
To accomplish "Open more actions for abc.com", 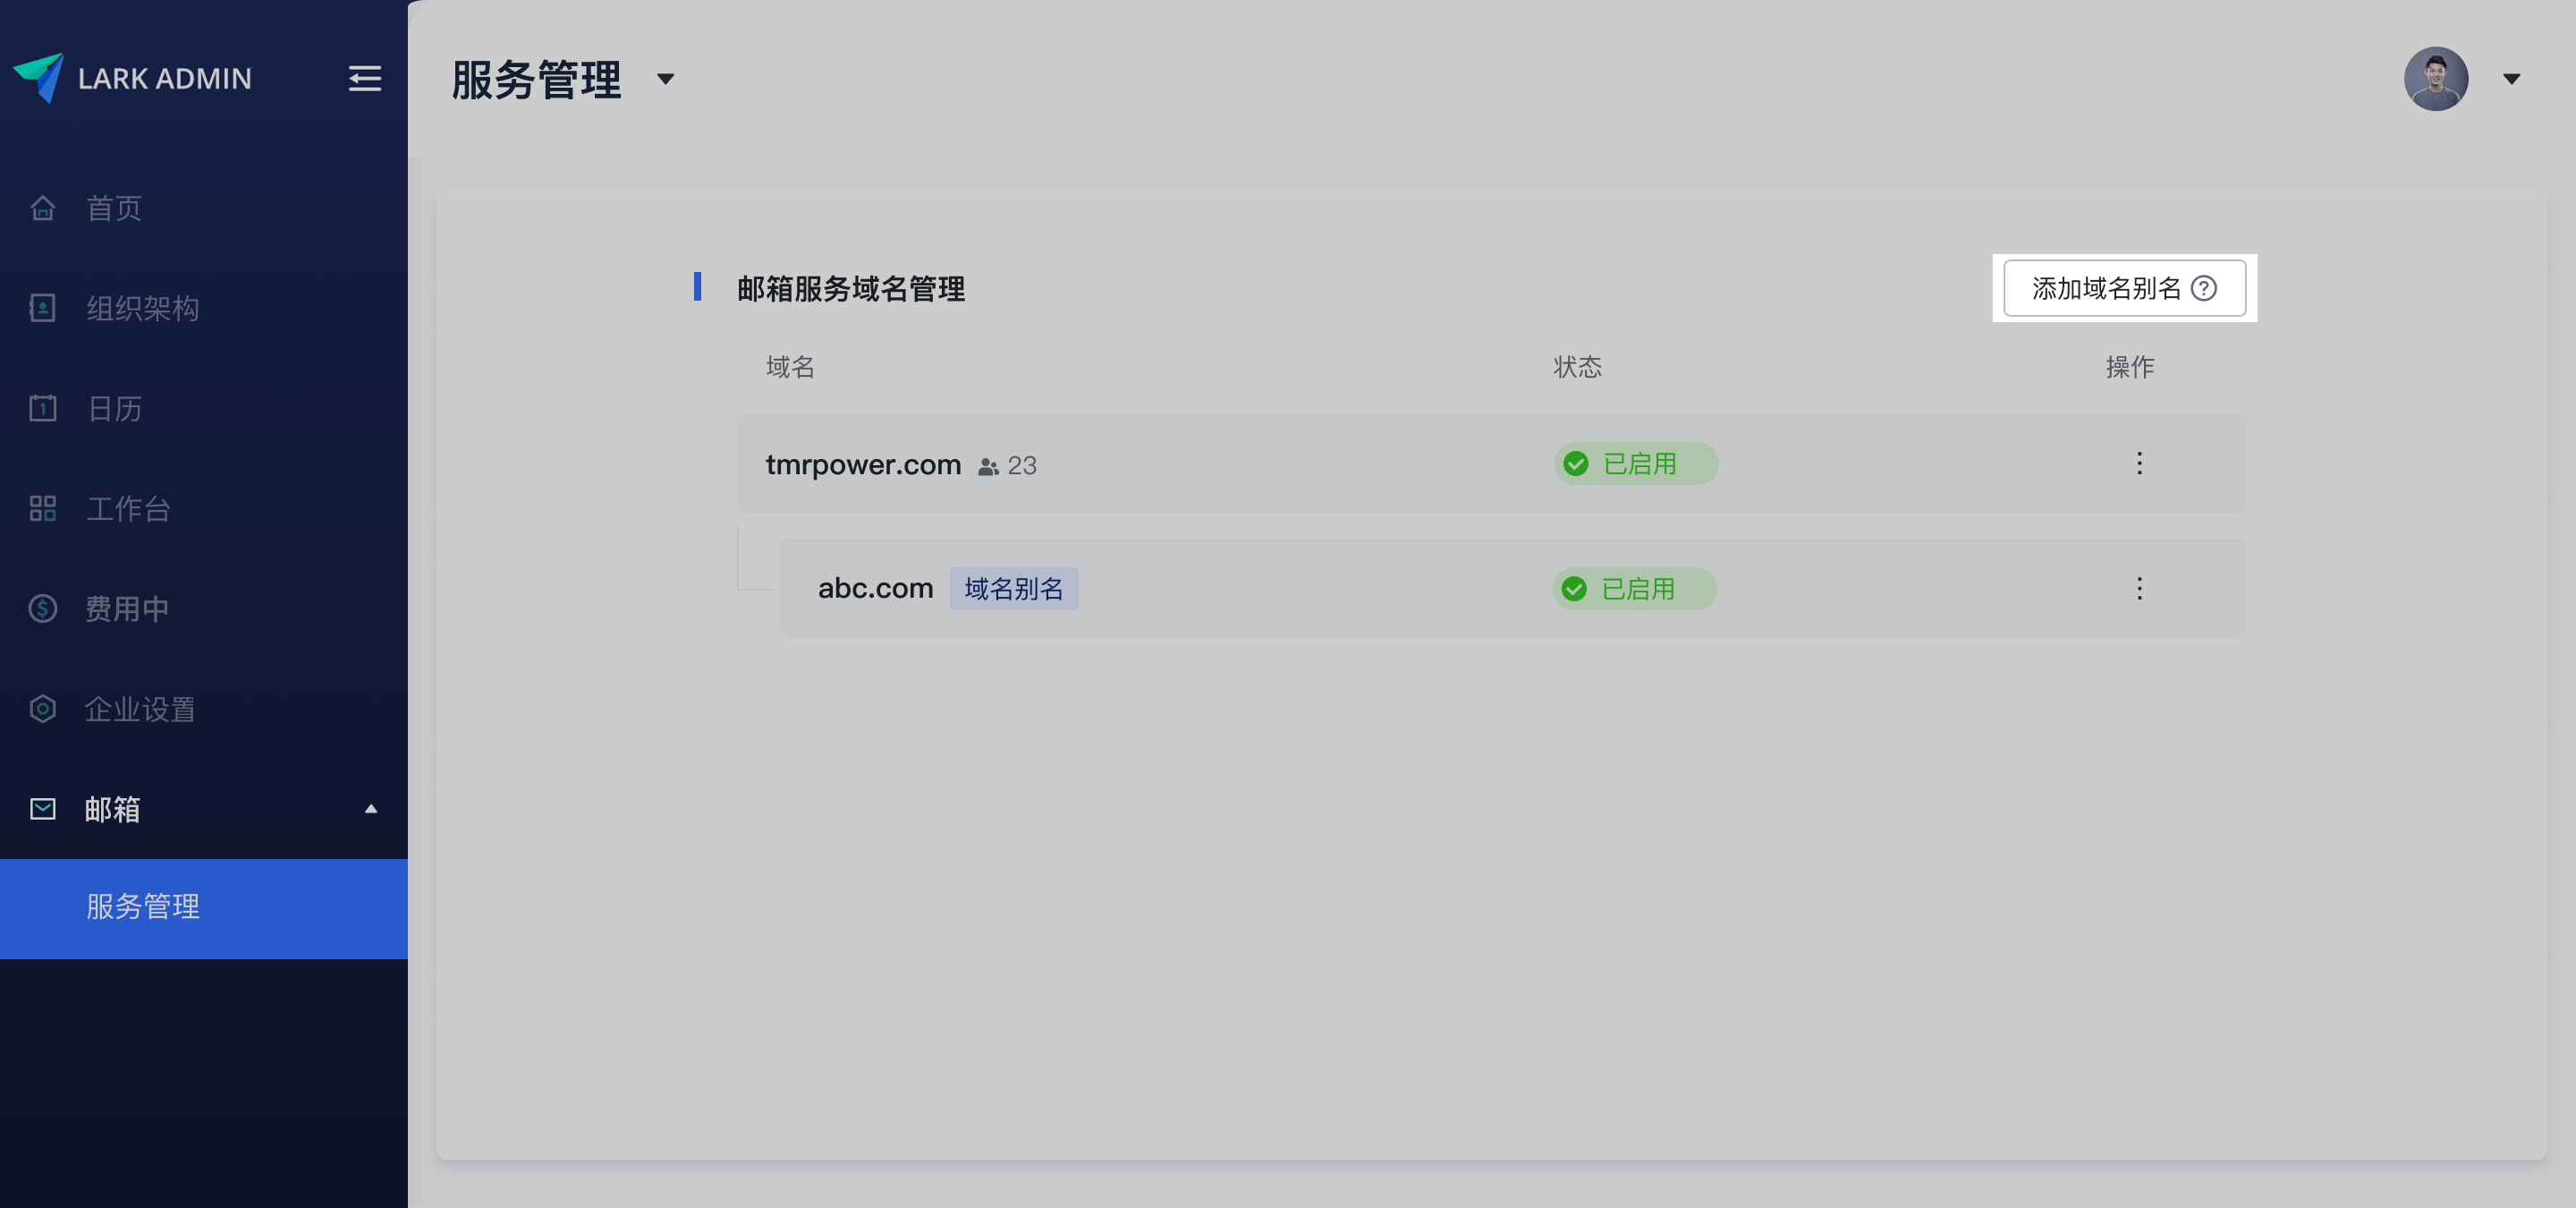I will tap(2139, 588).
